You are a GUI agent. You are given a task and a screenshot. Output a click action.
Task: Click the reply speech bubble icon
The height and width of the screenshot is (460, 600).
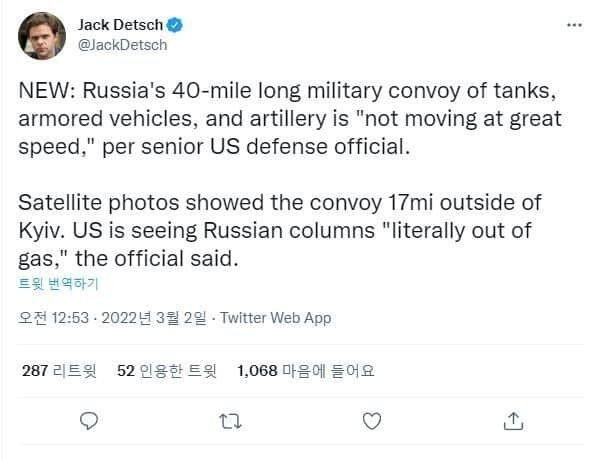(88, 421)
